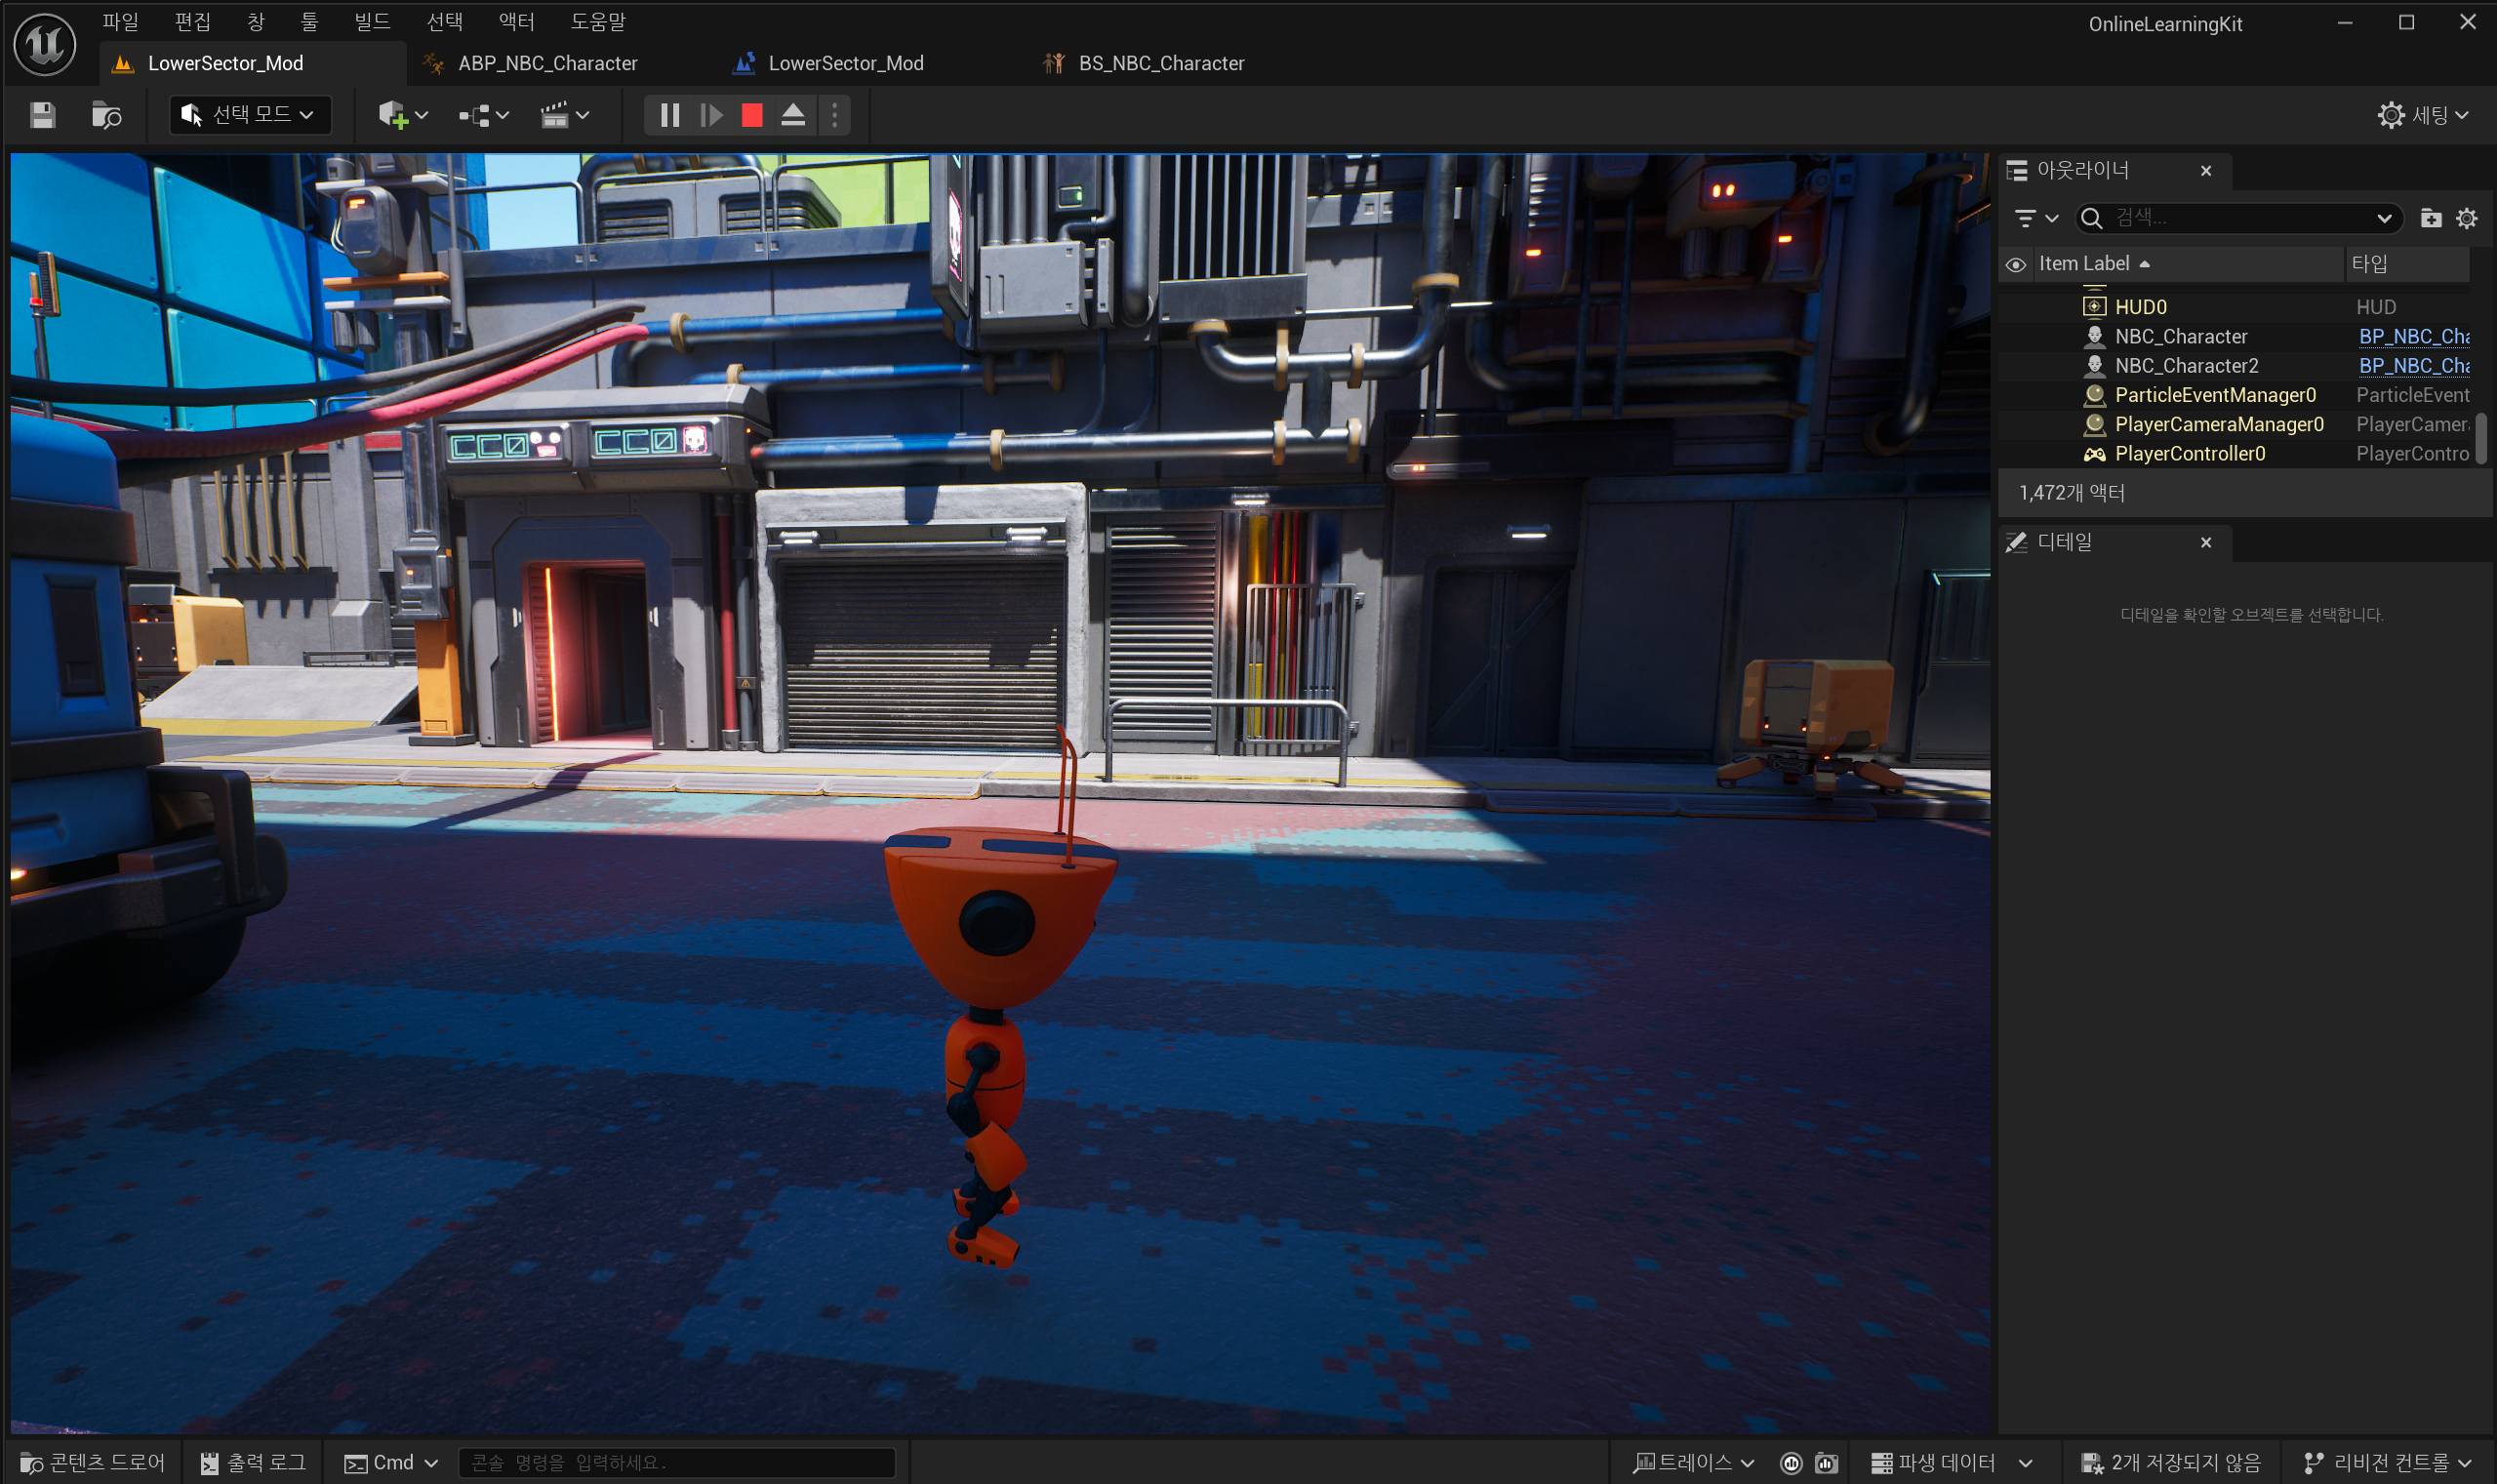Switch to the ABP_NBC_Character tab

point(547,63)
